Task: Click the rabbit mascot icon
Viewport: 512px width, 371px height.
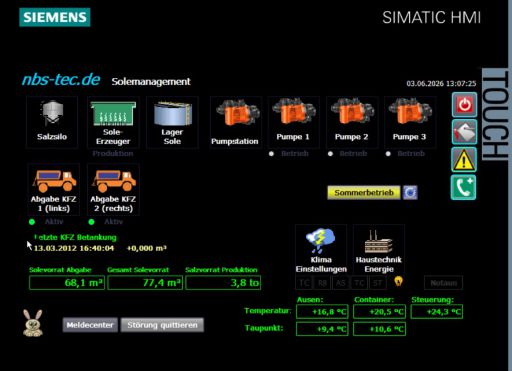Action: pyautogui.click(x=33, y=323)
